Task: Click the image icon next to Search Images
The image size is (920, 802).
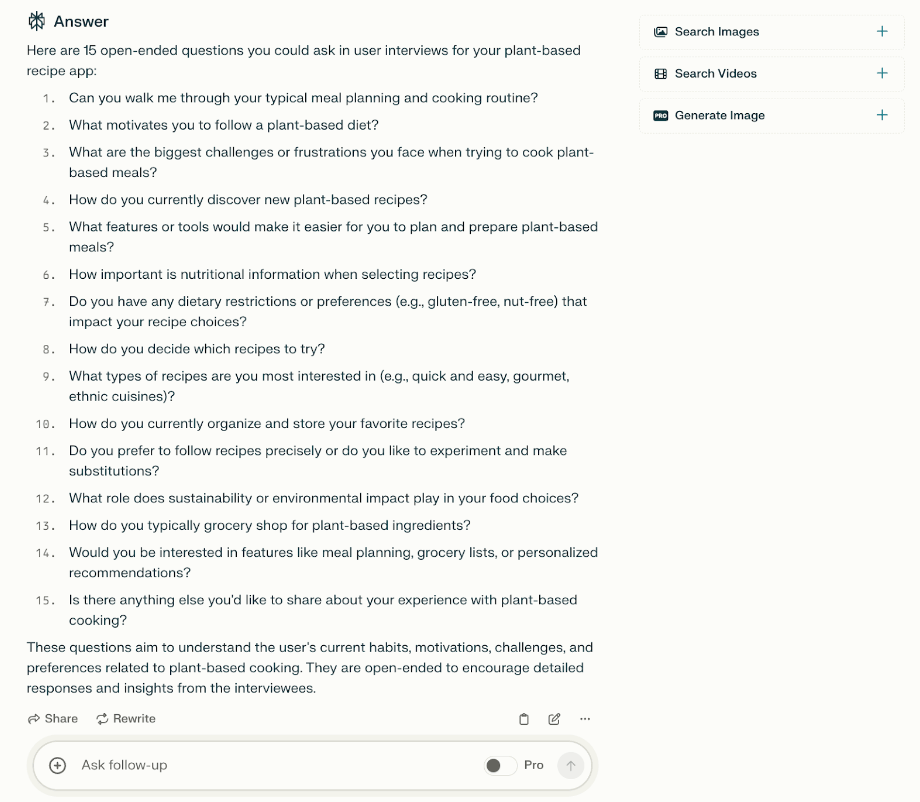Action: tap(661, 31)
